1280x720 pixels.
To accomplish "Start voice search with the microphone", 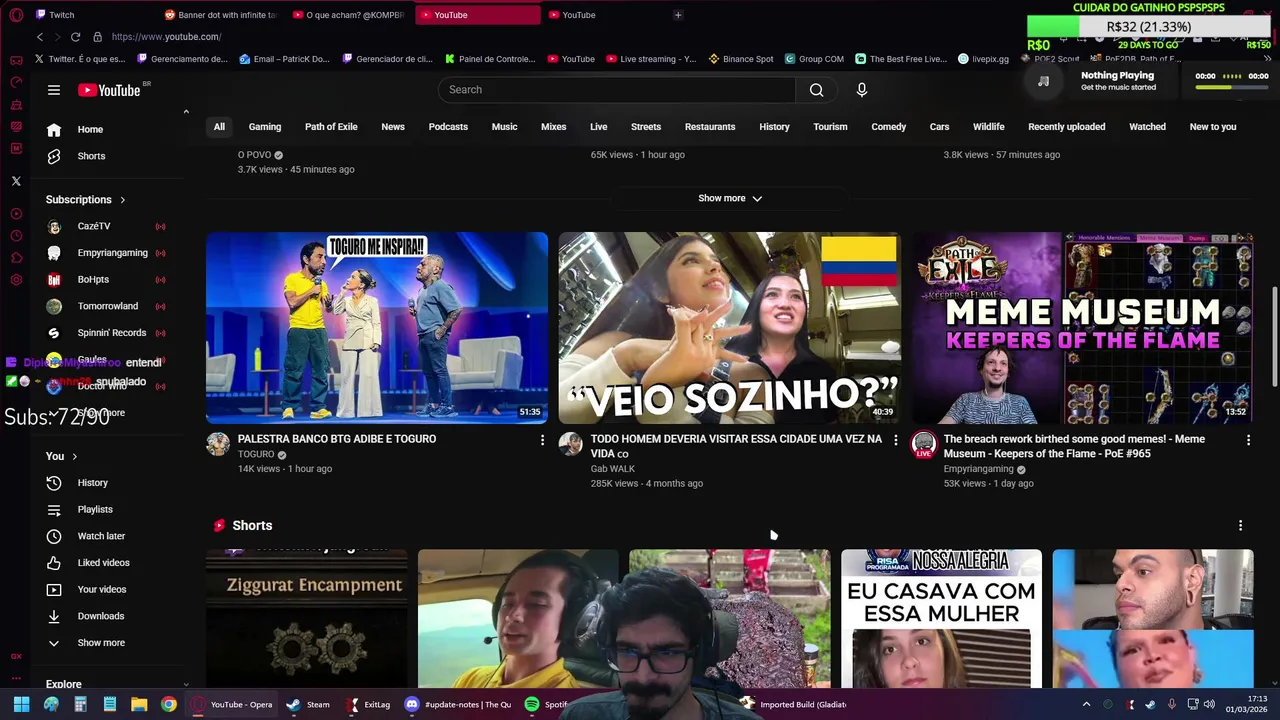I will [861, 90].
